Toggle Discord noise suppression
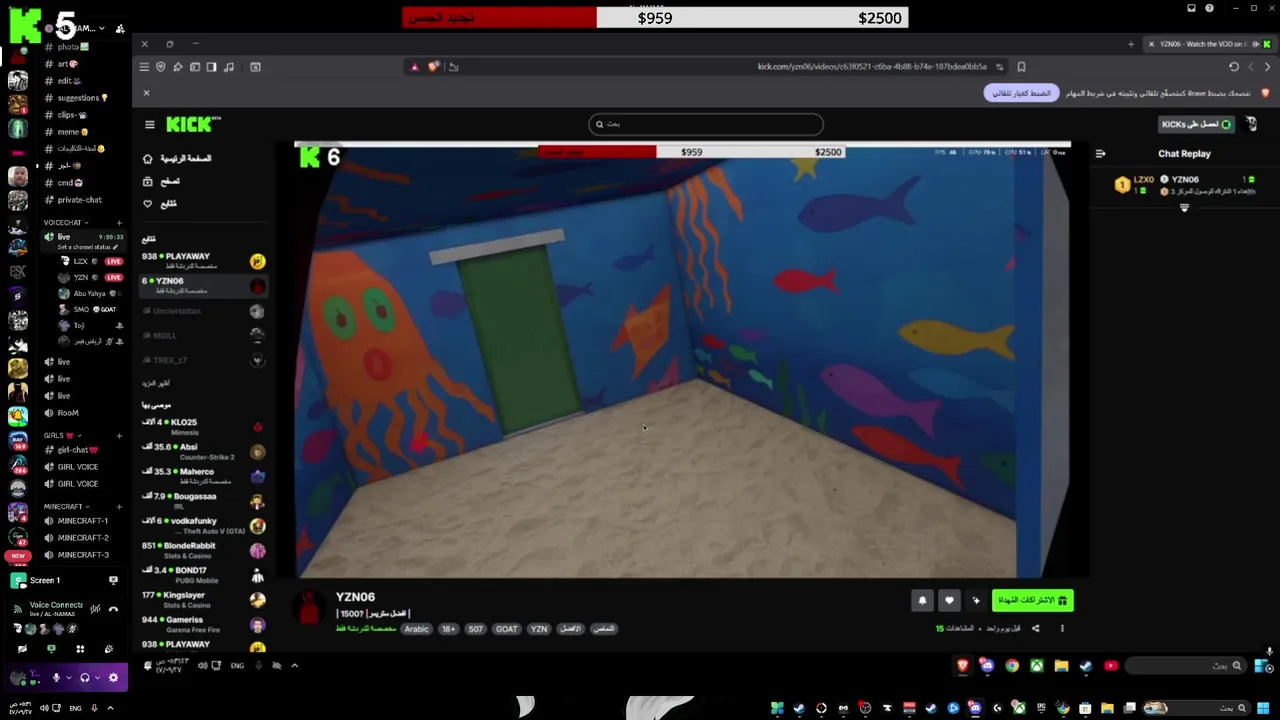1280x720 pixels. 95,608
